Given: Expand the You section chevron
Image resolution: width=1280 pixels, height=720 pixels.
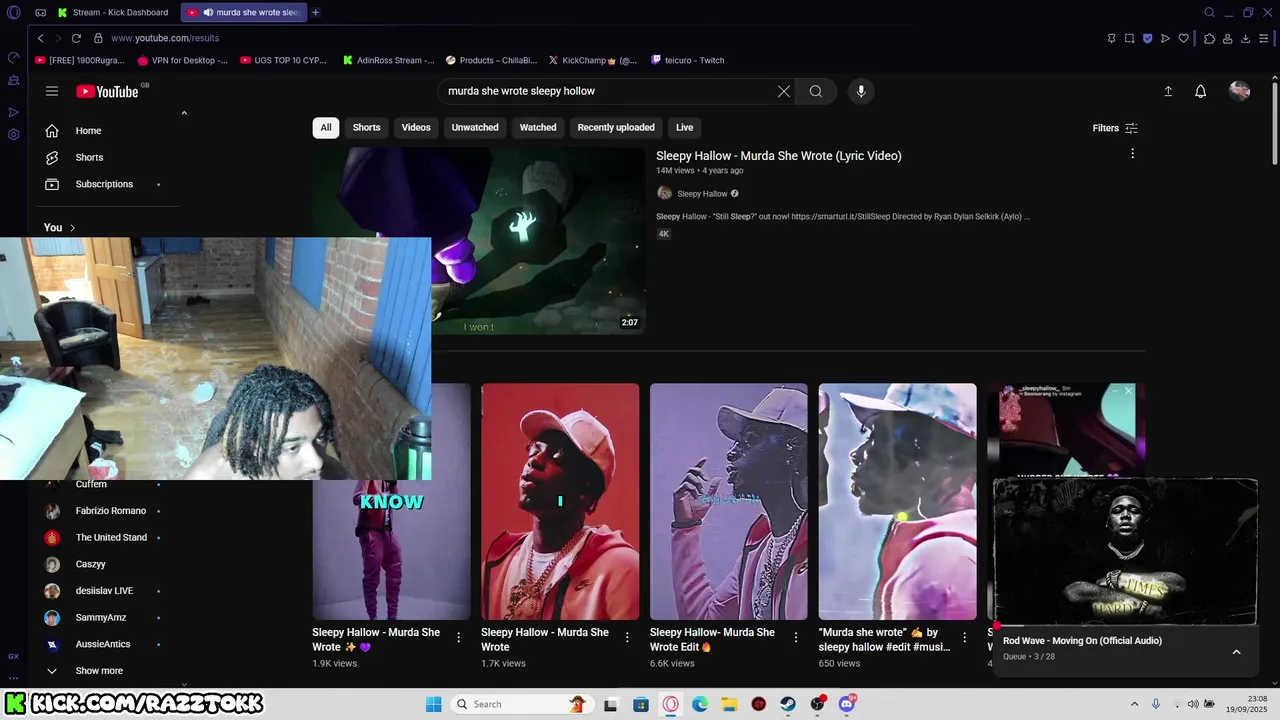Looking at the screenshot, I should tap(72, 228).
